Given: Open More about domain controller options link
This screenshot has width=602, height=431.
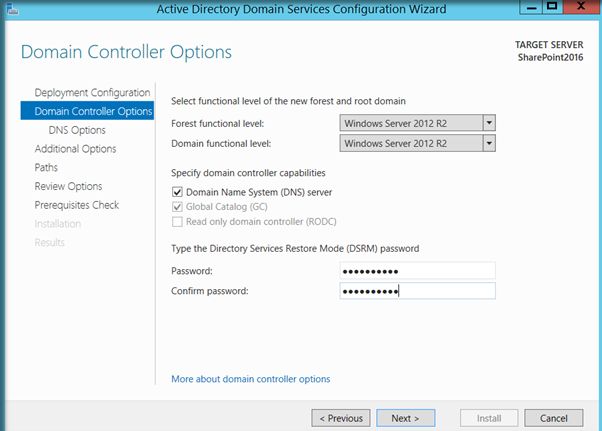Looking at the screenshot, I should coord(250,379).
